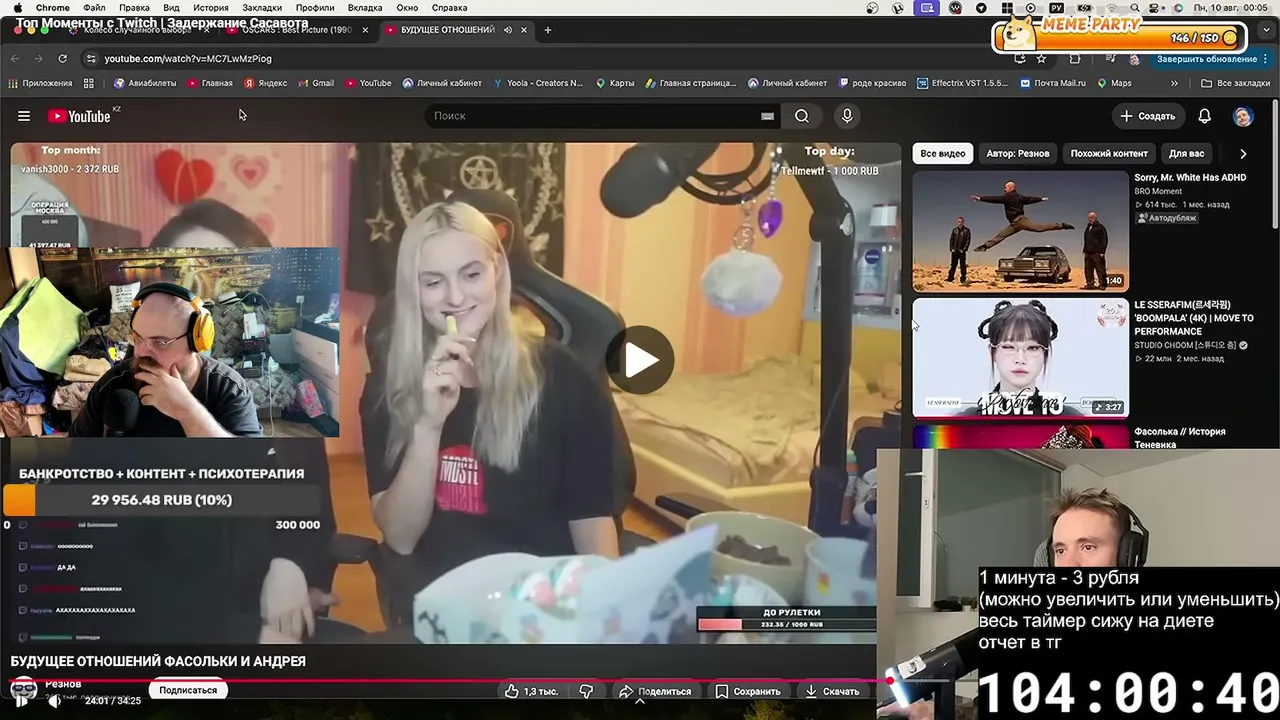
Task: Open the Резнов channel name link
Action: (x=63, y=684)
